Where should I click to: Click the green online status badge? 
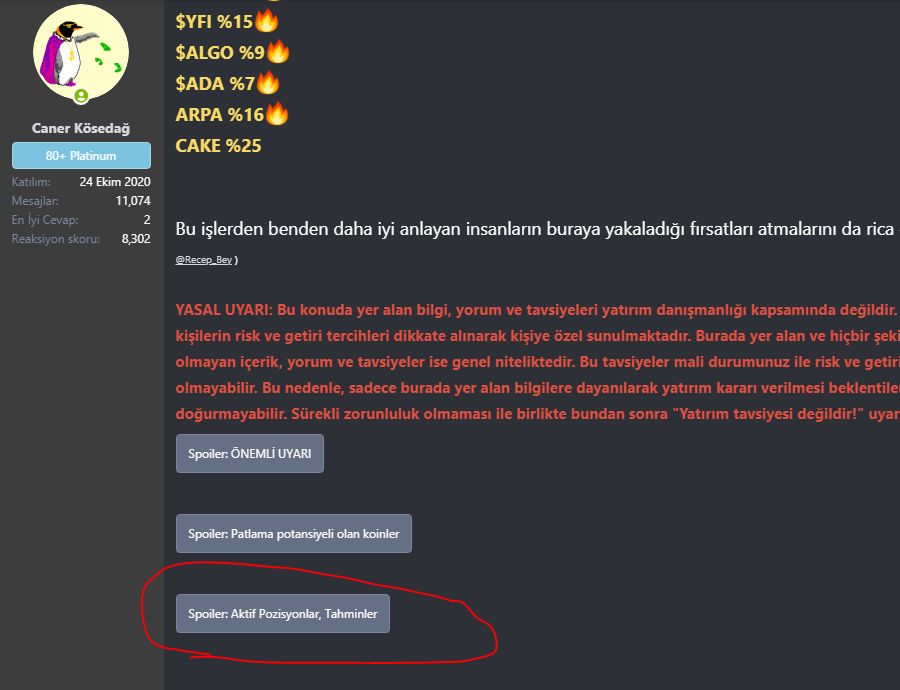tap(81, 96)
